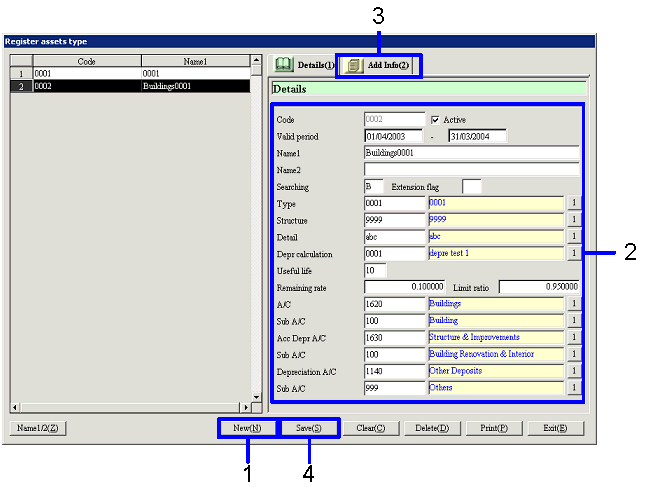Click the empty Name2 field
The width and height of the screenshot is (647, 492).
(472, 170)
